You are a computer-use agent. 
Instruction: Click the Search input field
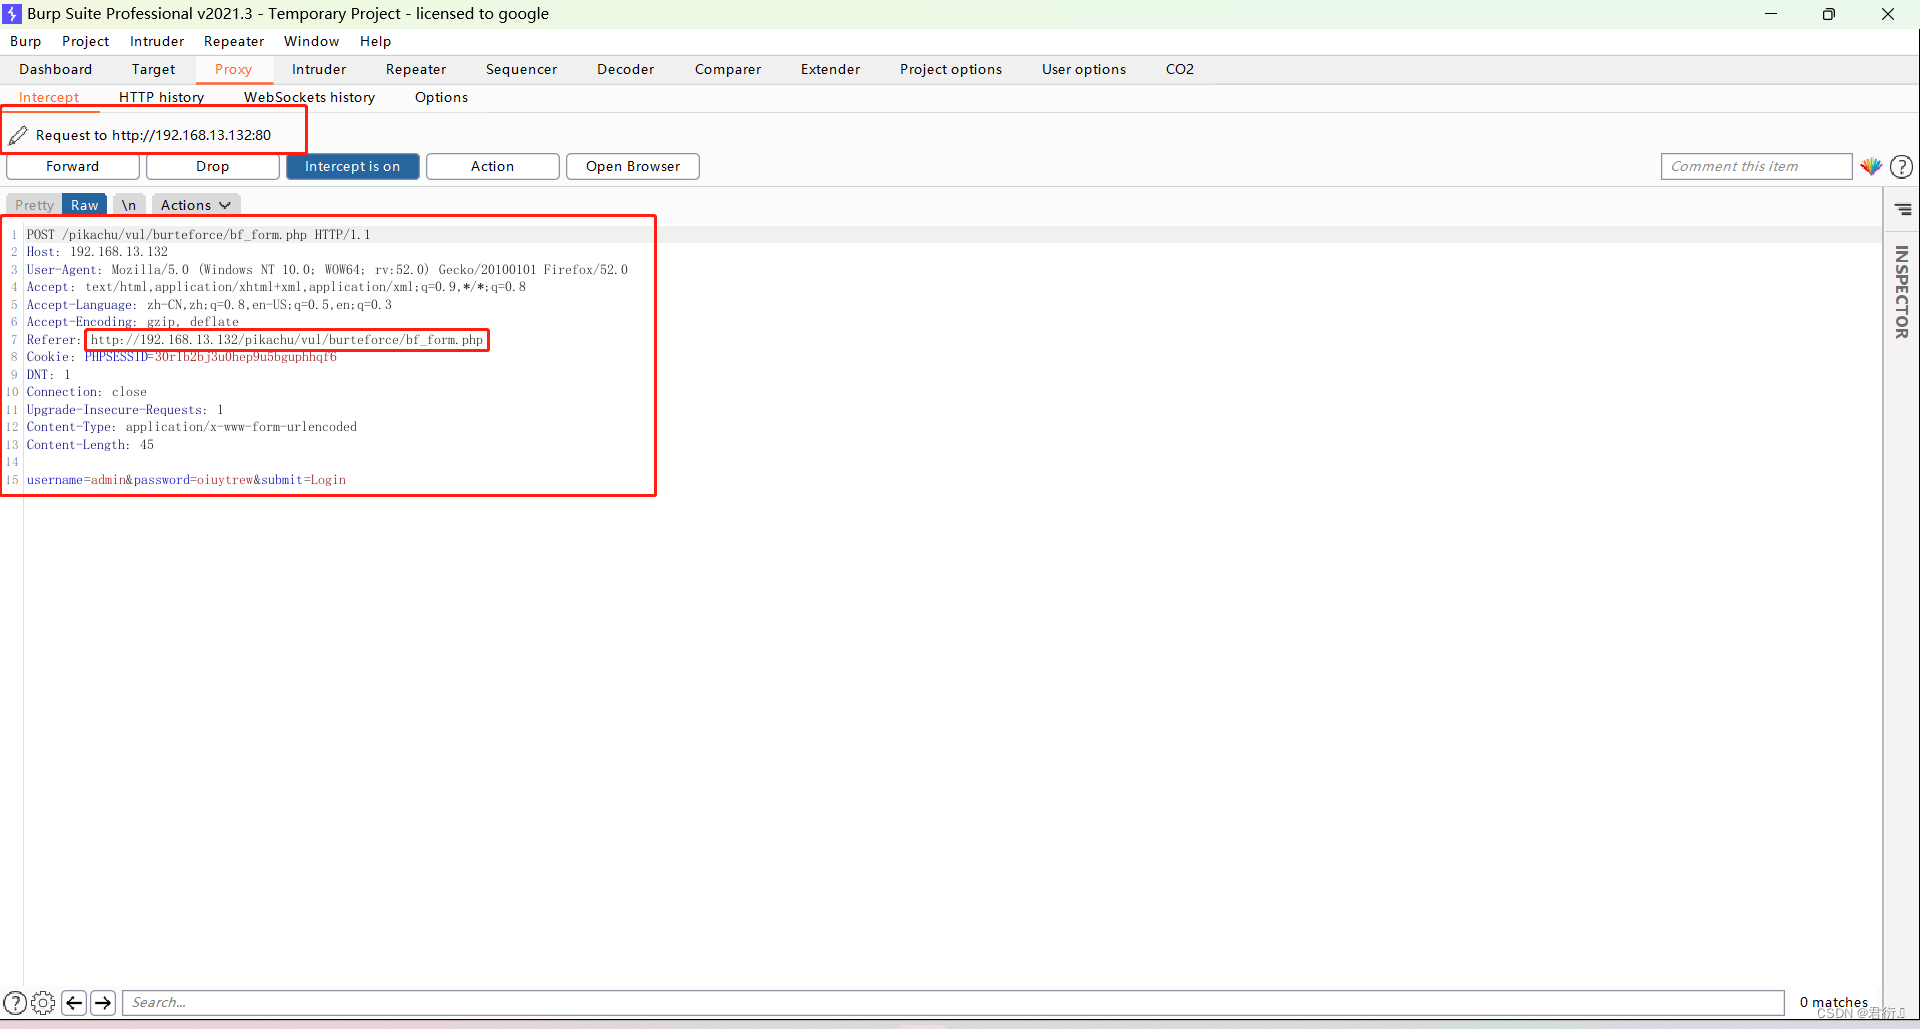pos(953,1002)
